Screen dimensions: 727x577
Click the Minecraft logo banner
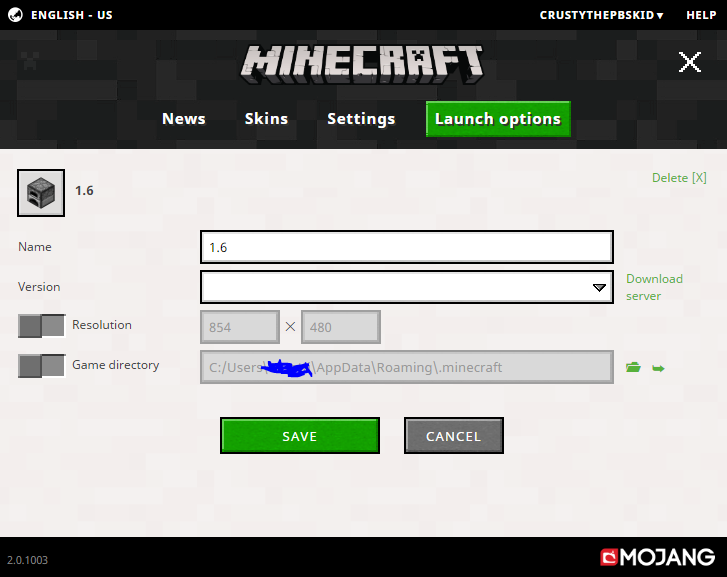coord(362,64)
